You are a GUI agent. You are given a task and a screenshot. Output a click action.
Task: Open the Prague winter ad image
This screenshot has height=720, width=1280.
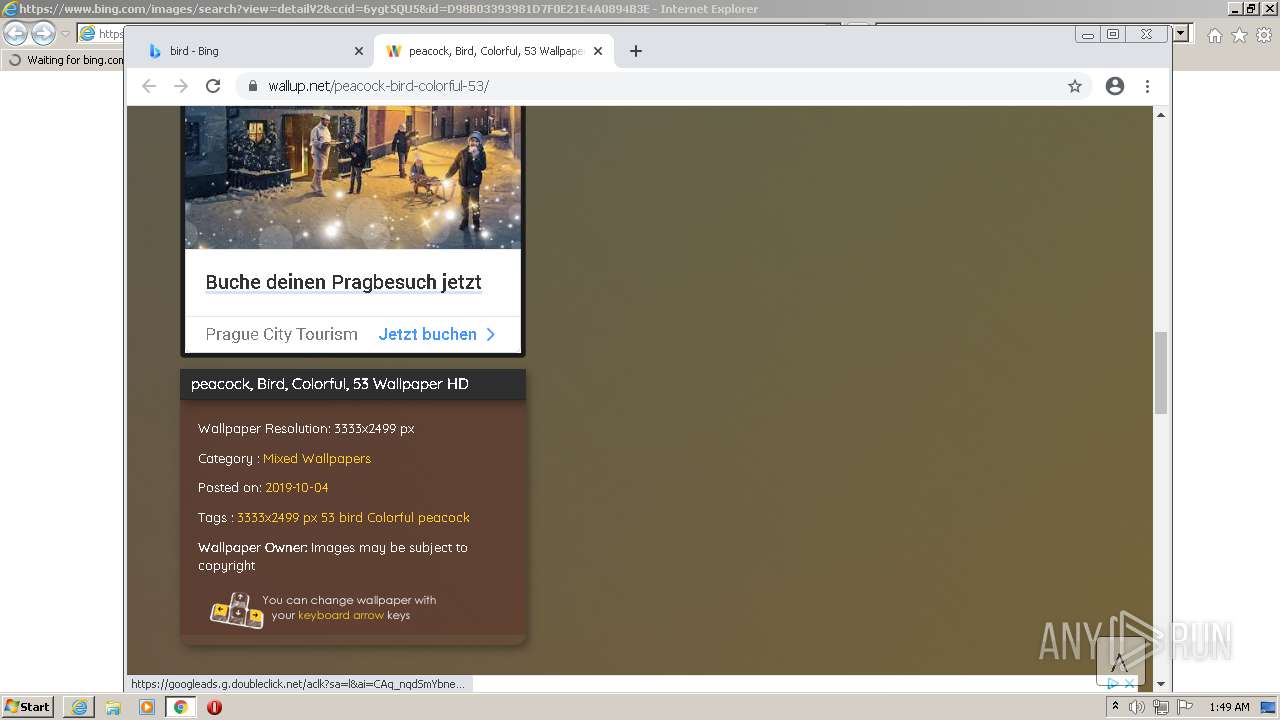pos(353,176)
